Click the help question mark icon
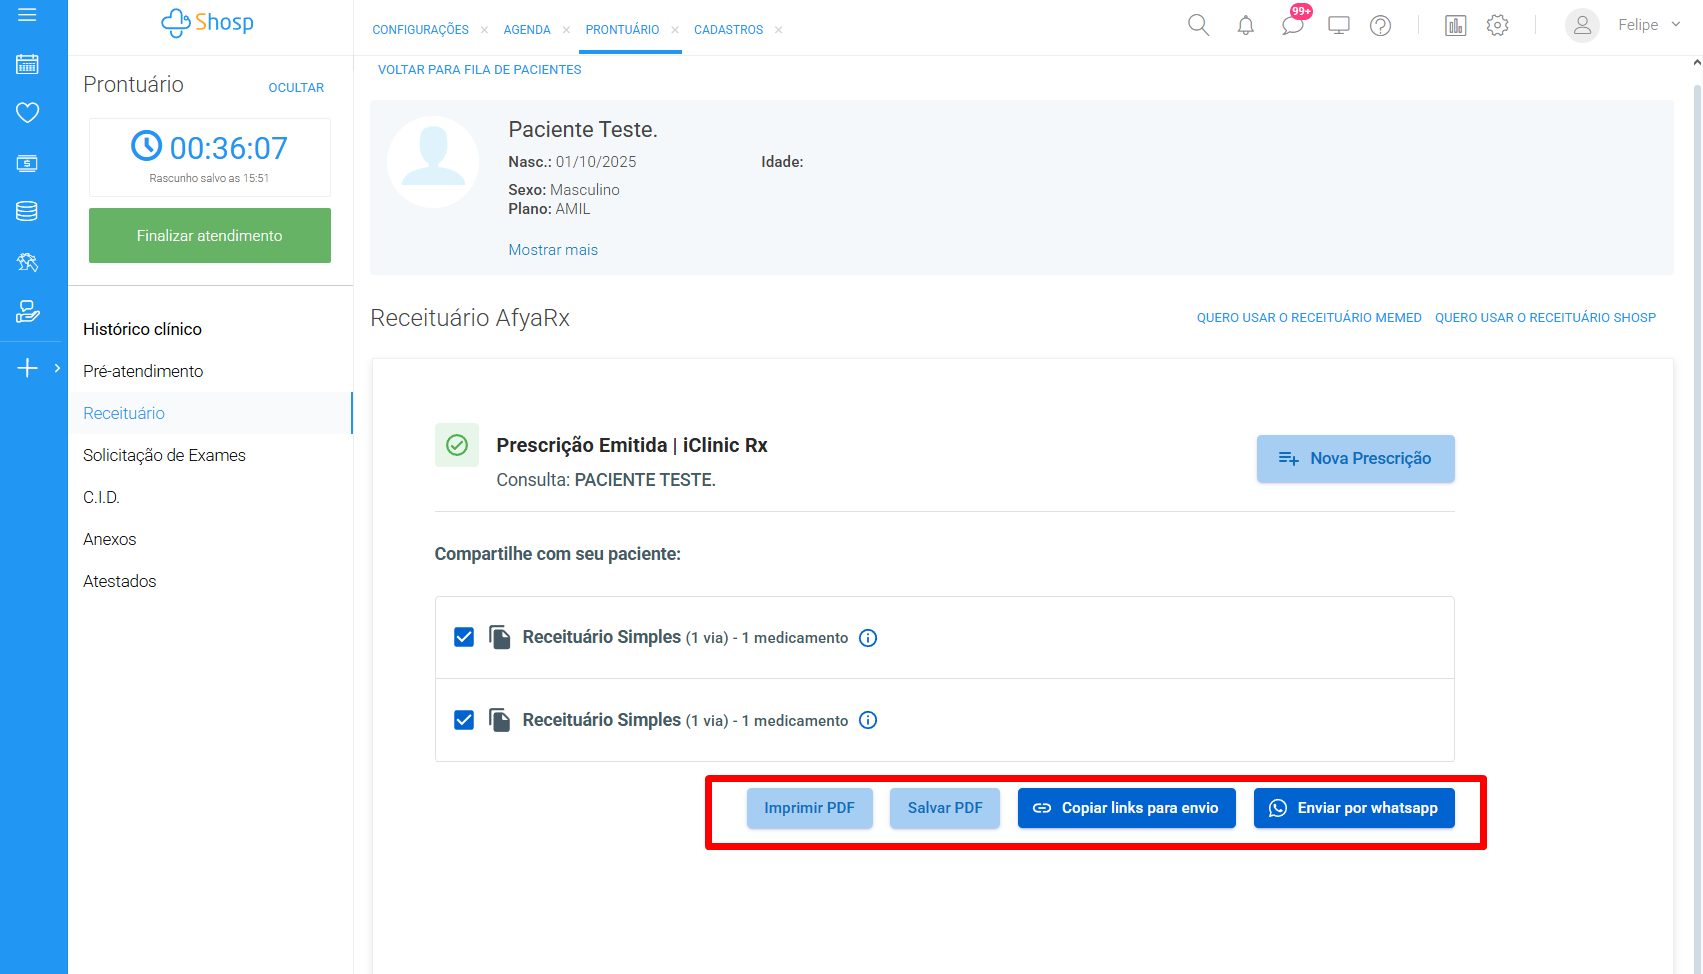The width and height of the screenshot is (1703, 974). [x=1380, y=26]
